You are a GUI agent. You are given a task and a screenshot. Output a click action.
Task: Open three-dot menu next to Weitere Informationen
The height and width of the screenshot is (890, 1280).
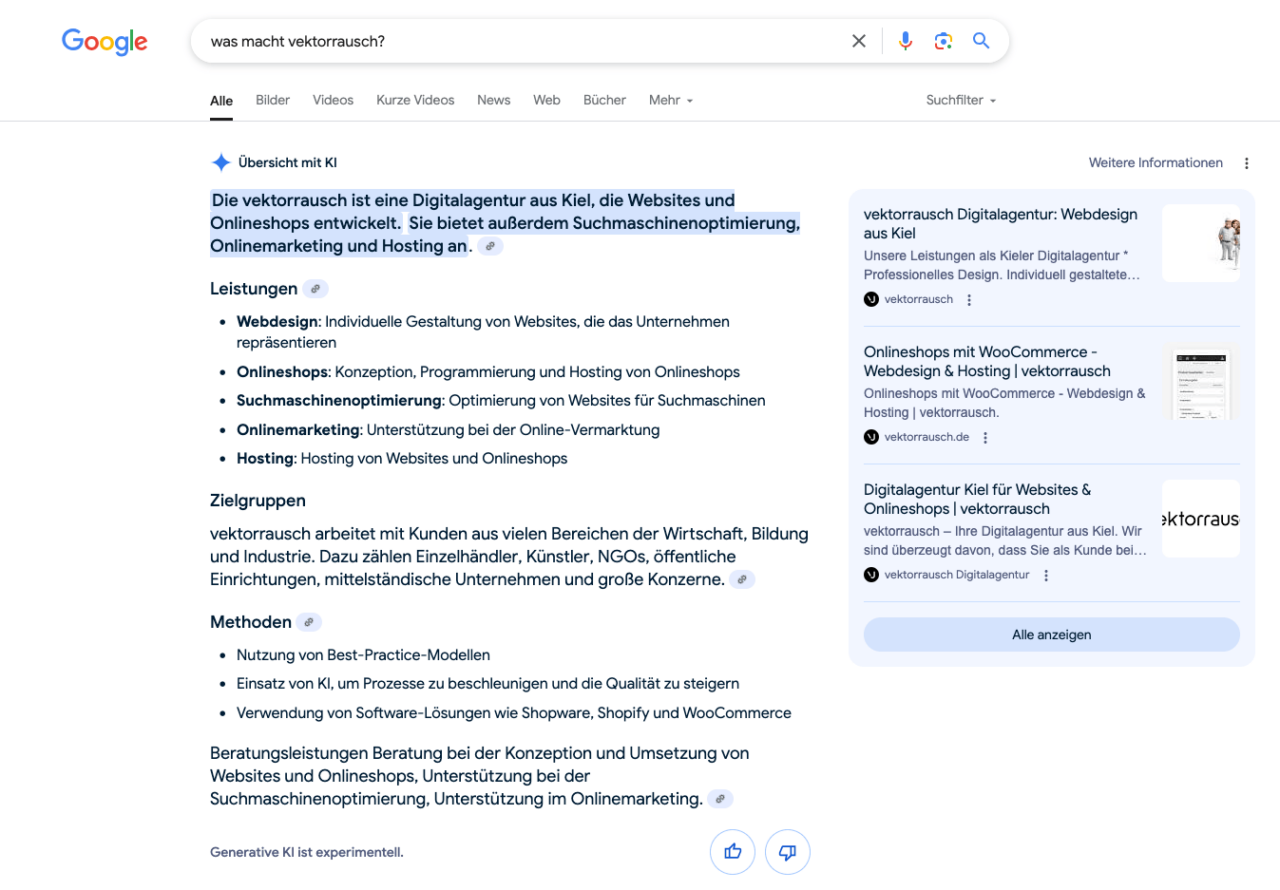(x=1246, y=163)
